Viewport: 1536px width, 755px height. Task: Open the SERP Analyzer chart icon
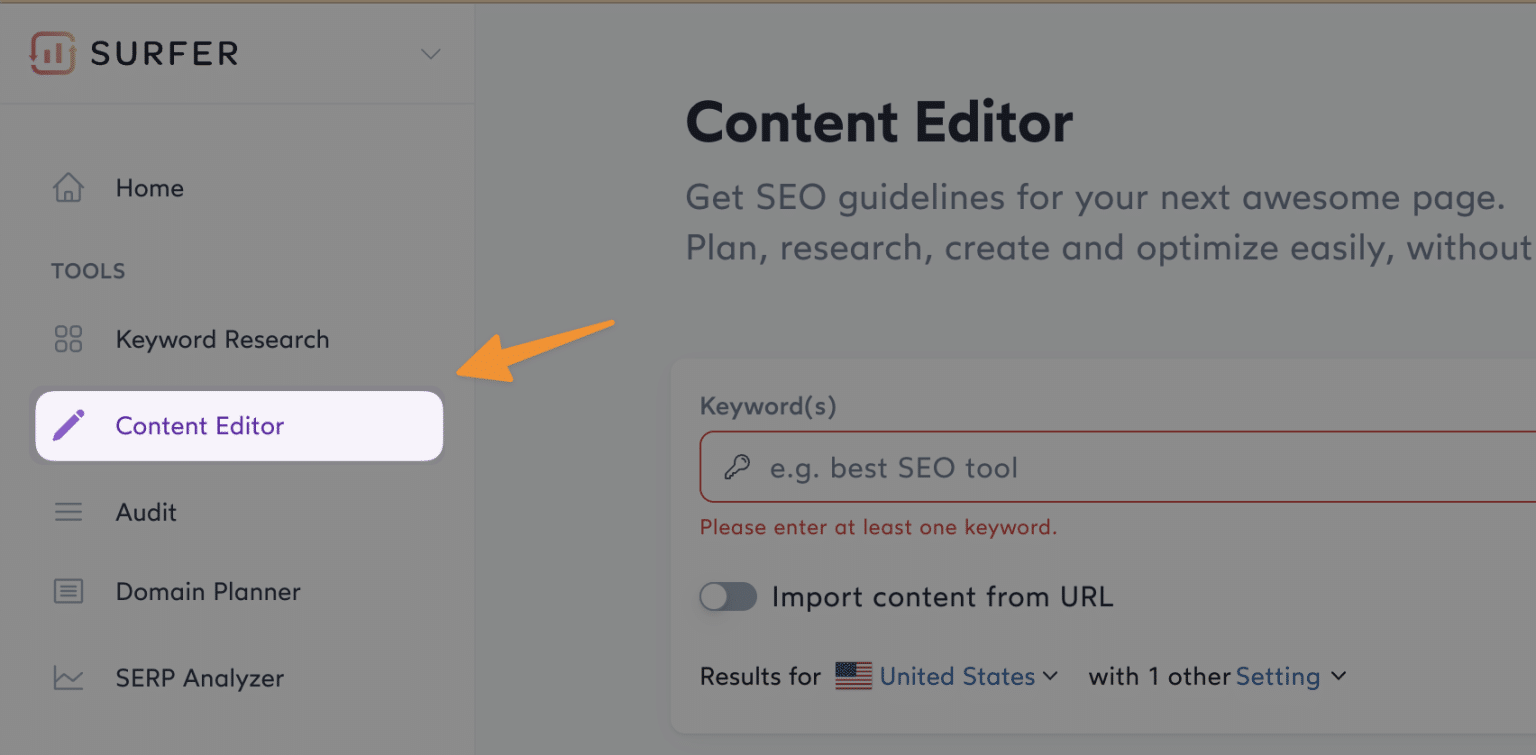tap(68, 678)
